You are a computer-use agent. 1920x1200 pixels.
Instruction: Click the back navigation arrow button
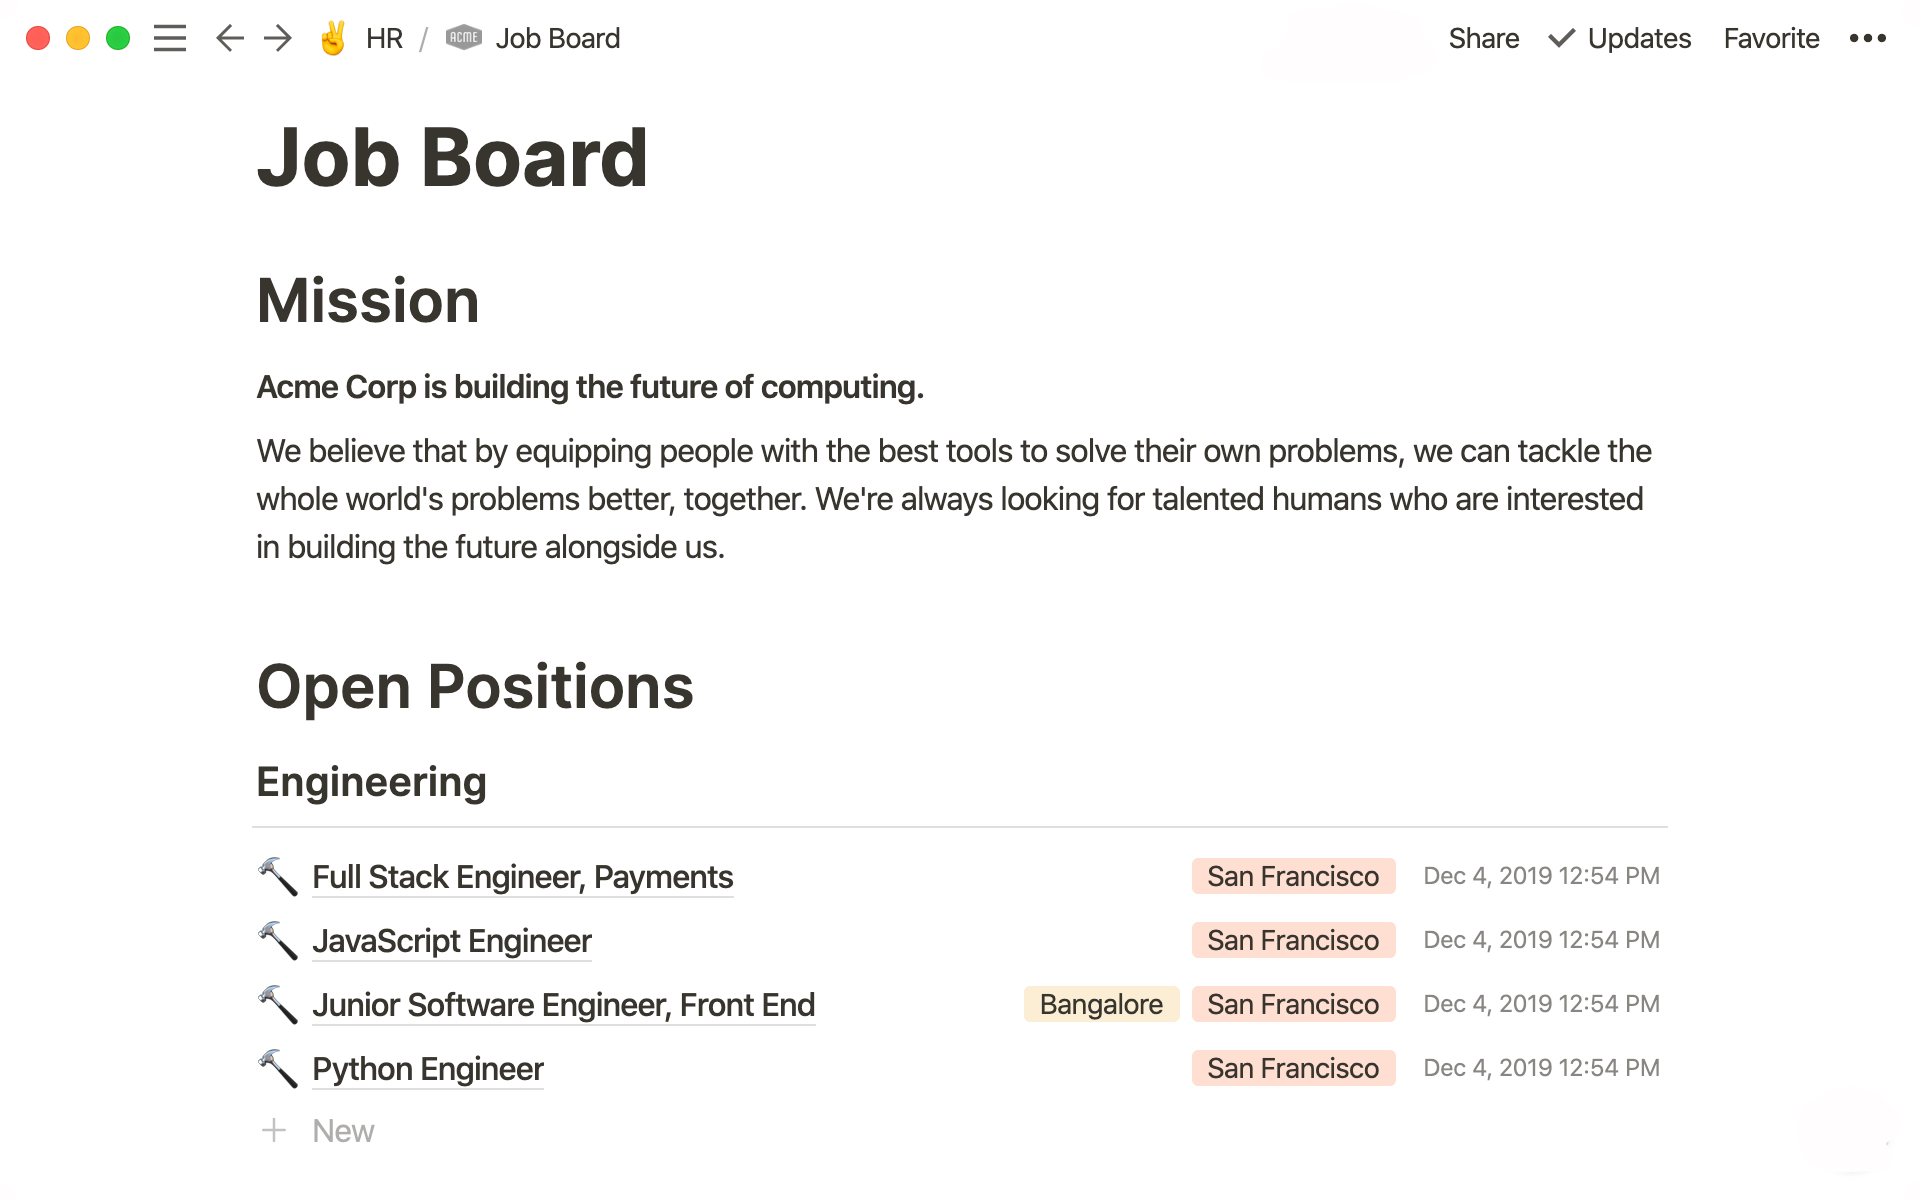(229, 37)
